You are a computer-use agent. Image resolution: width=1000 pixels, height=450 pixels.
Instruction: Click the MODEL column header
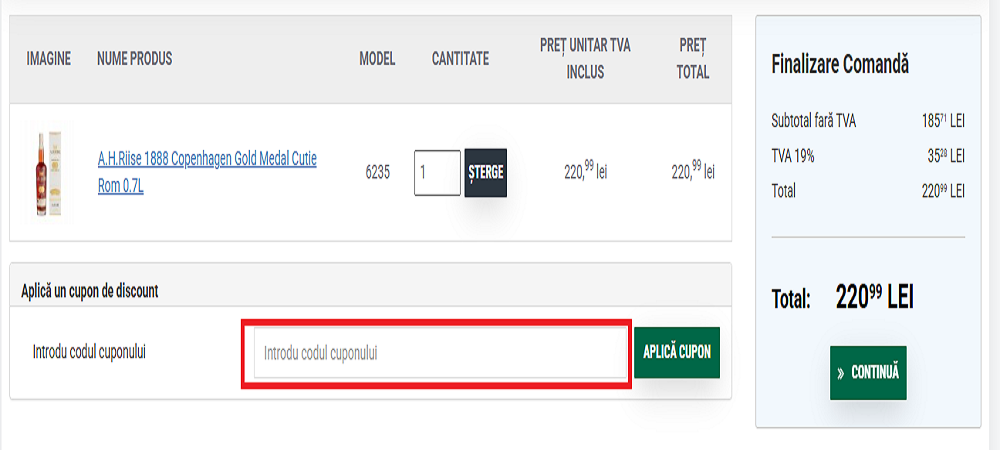click(x=377, y=59)
